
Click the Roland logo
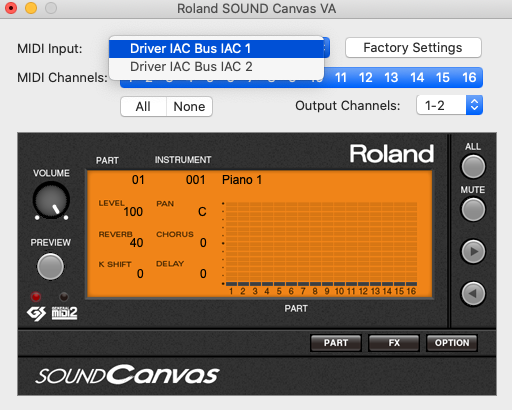[392, 154]
